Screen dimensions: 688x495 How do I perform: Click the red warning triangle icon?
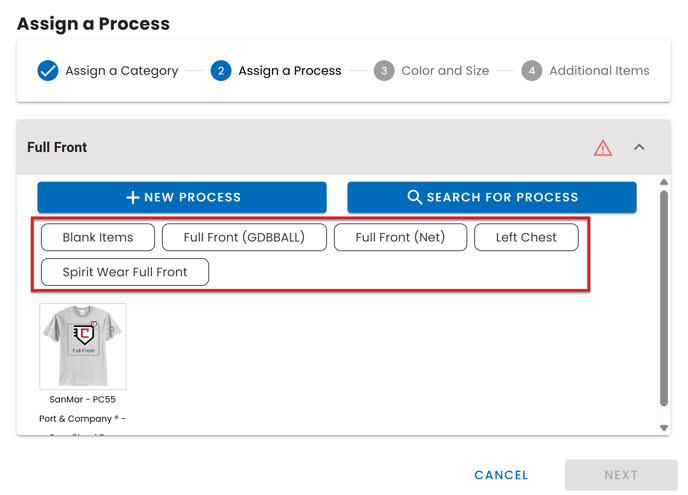[603, 148]
